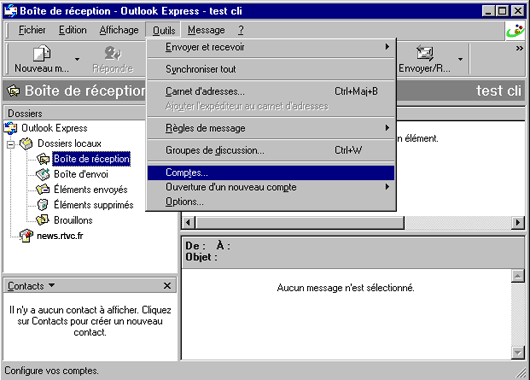This screenshot has height=380, width=530.
Task: Expand Règles de message submenu
Action: click(271, 128)
